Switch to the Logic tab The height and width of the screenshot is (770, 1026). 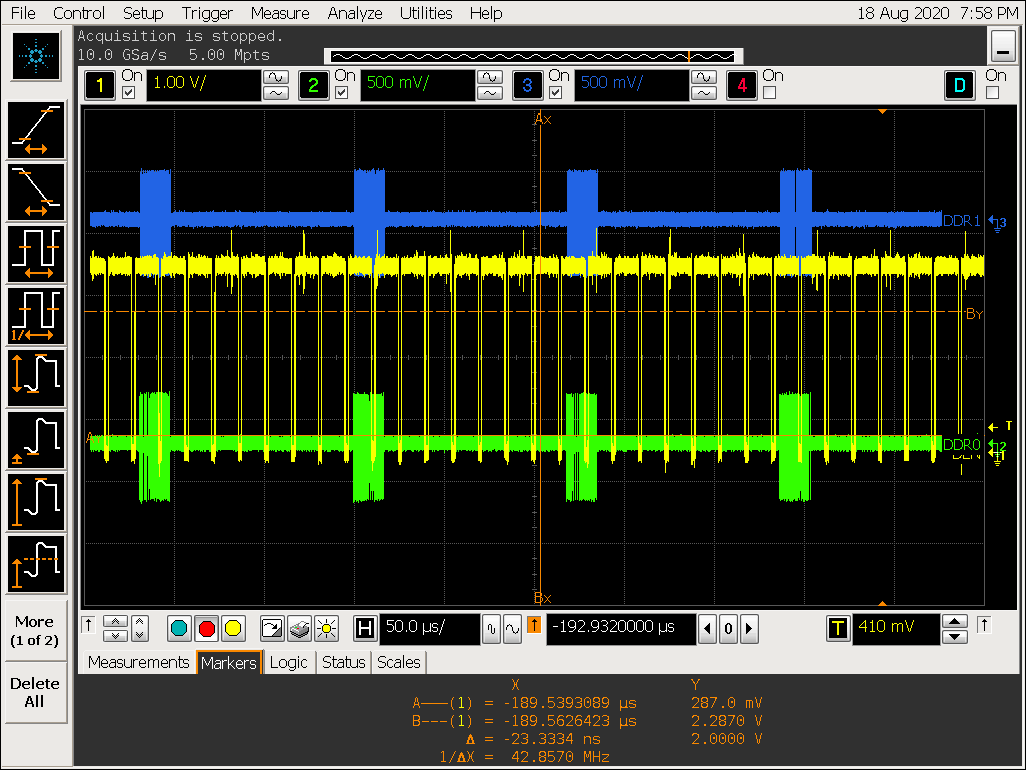(289, 663)
